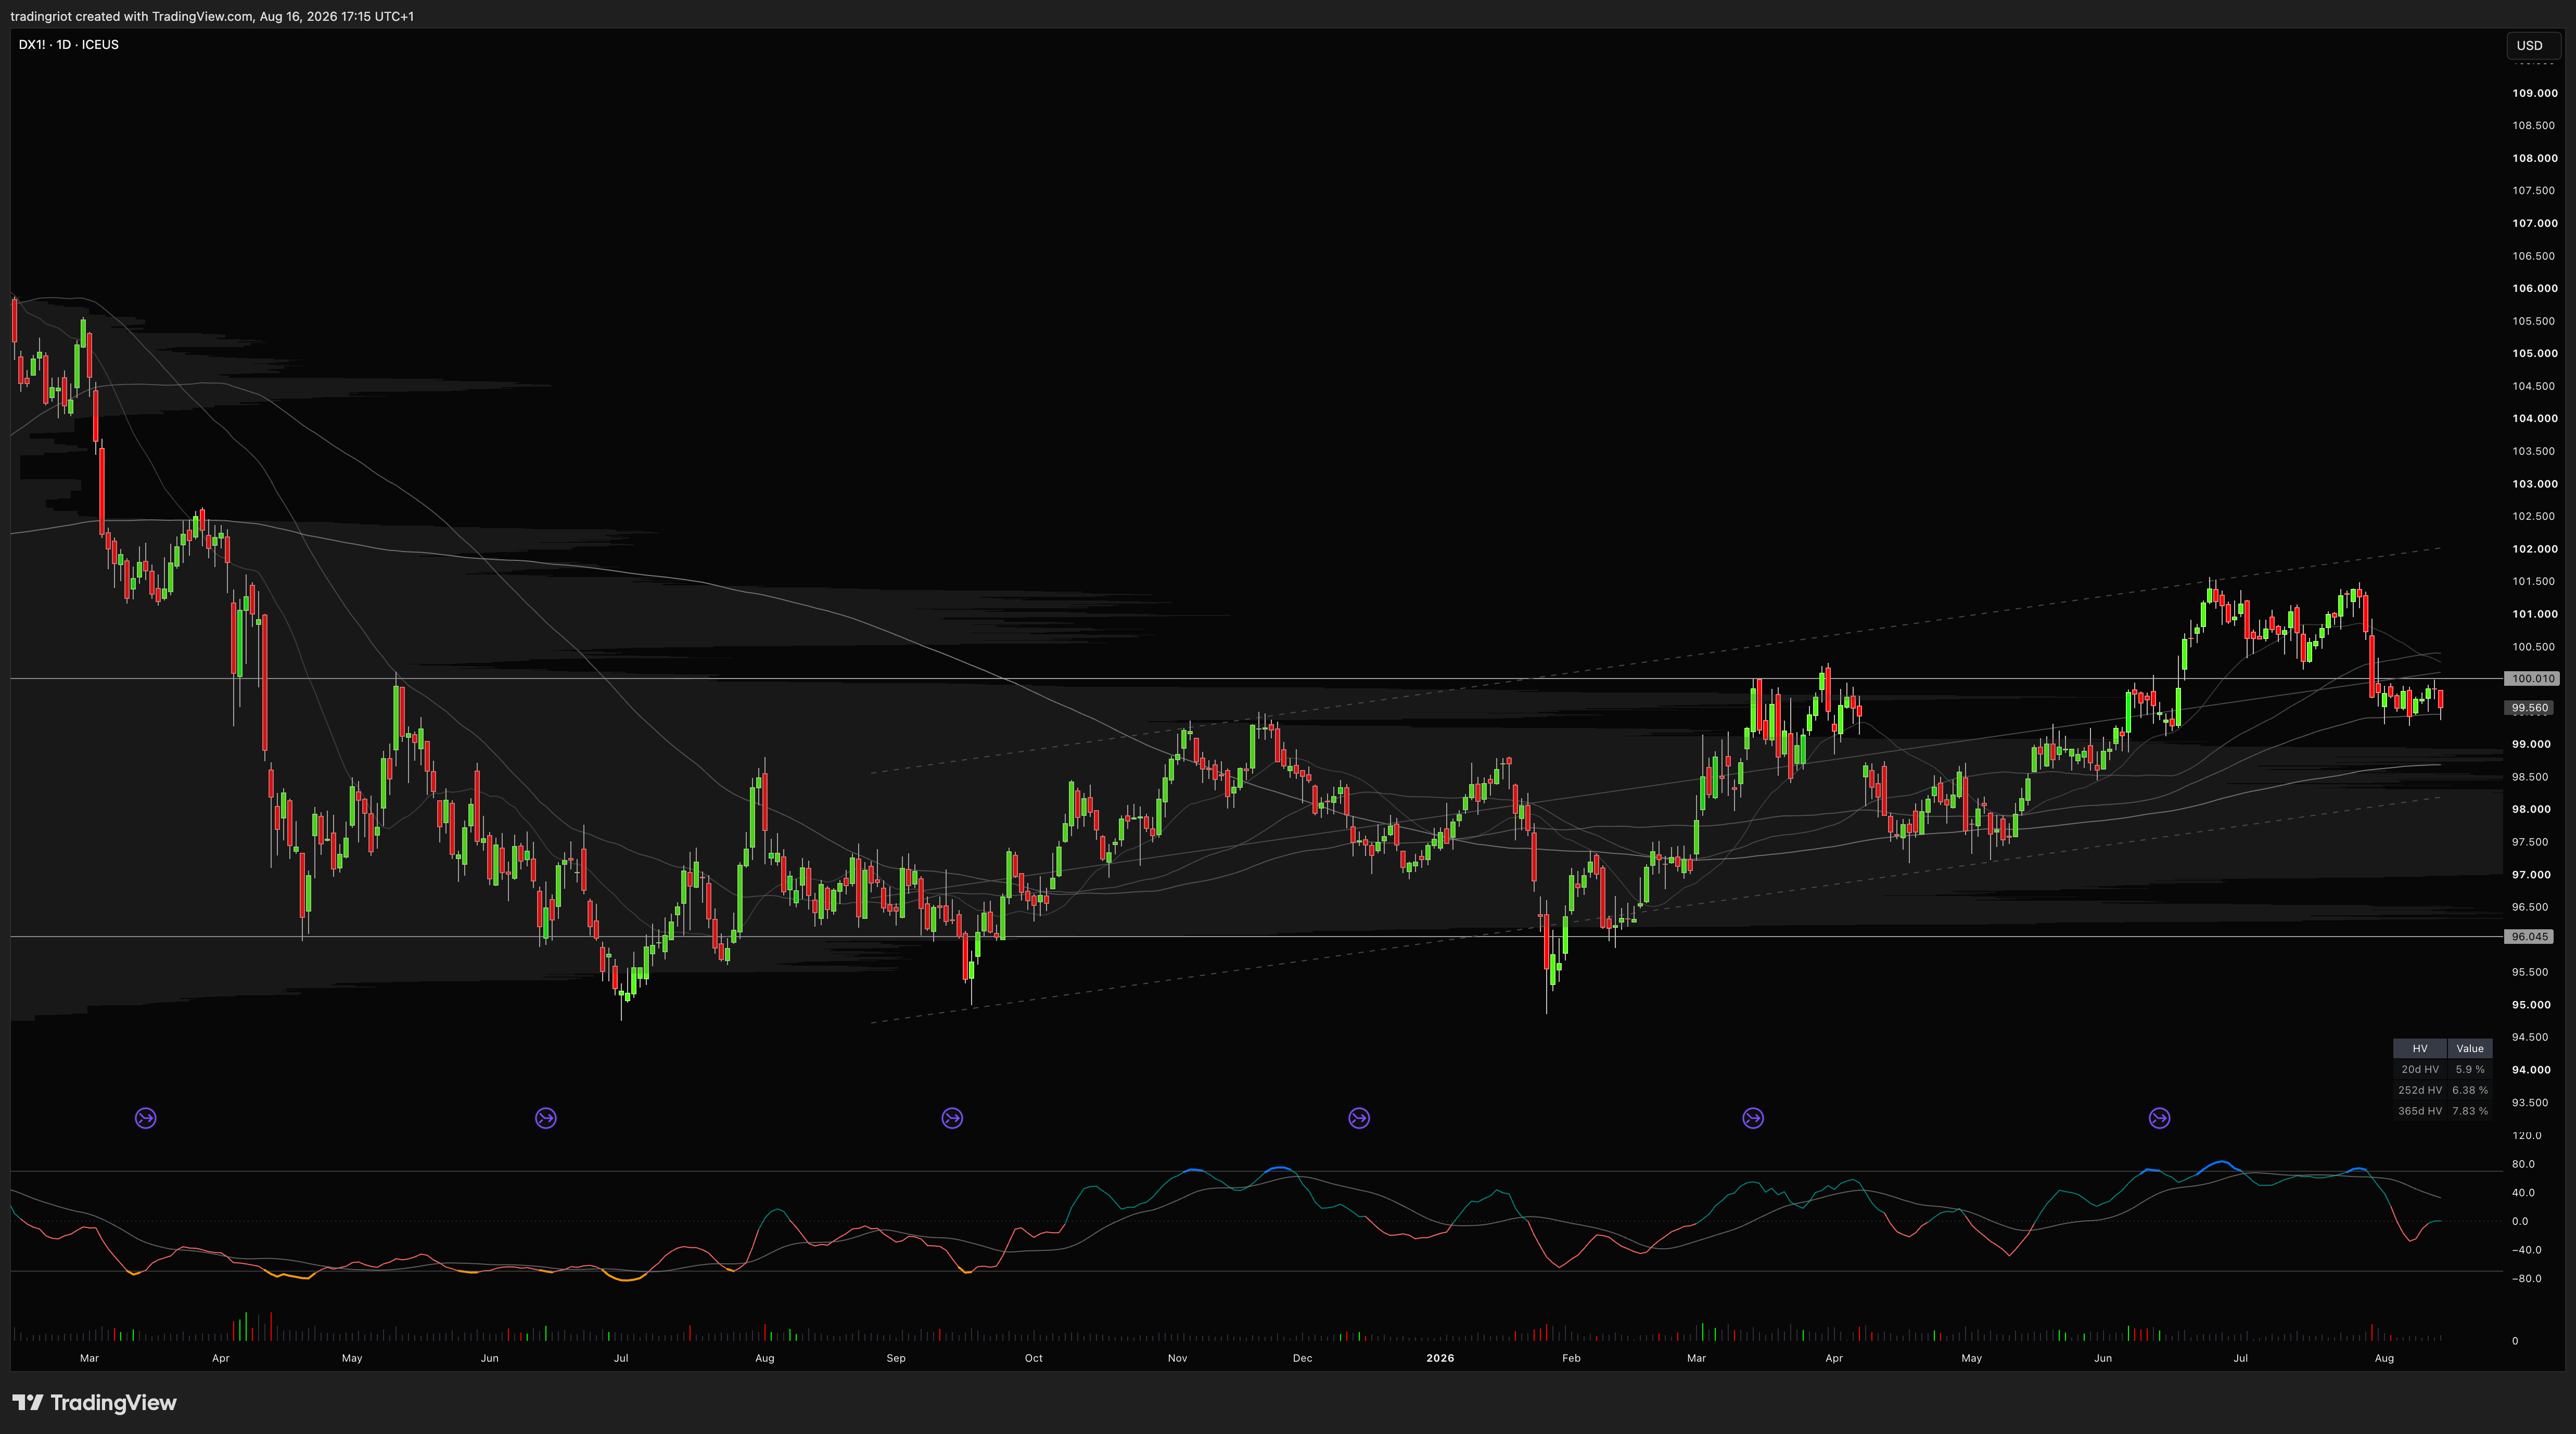Click the Feb label on the time axis
The image size is (2576, 1434).
coord(1571,1358)
